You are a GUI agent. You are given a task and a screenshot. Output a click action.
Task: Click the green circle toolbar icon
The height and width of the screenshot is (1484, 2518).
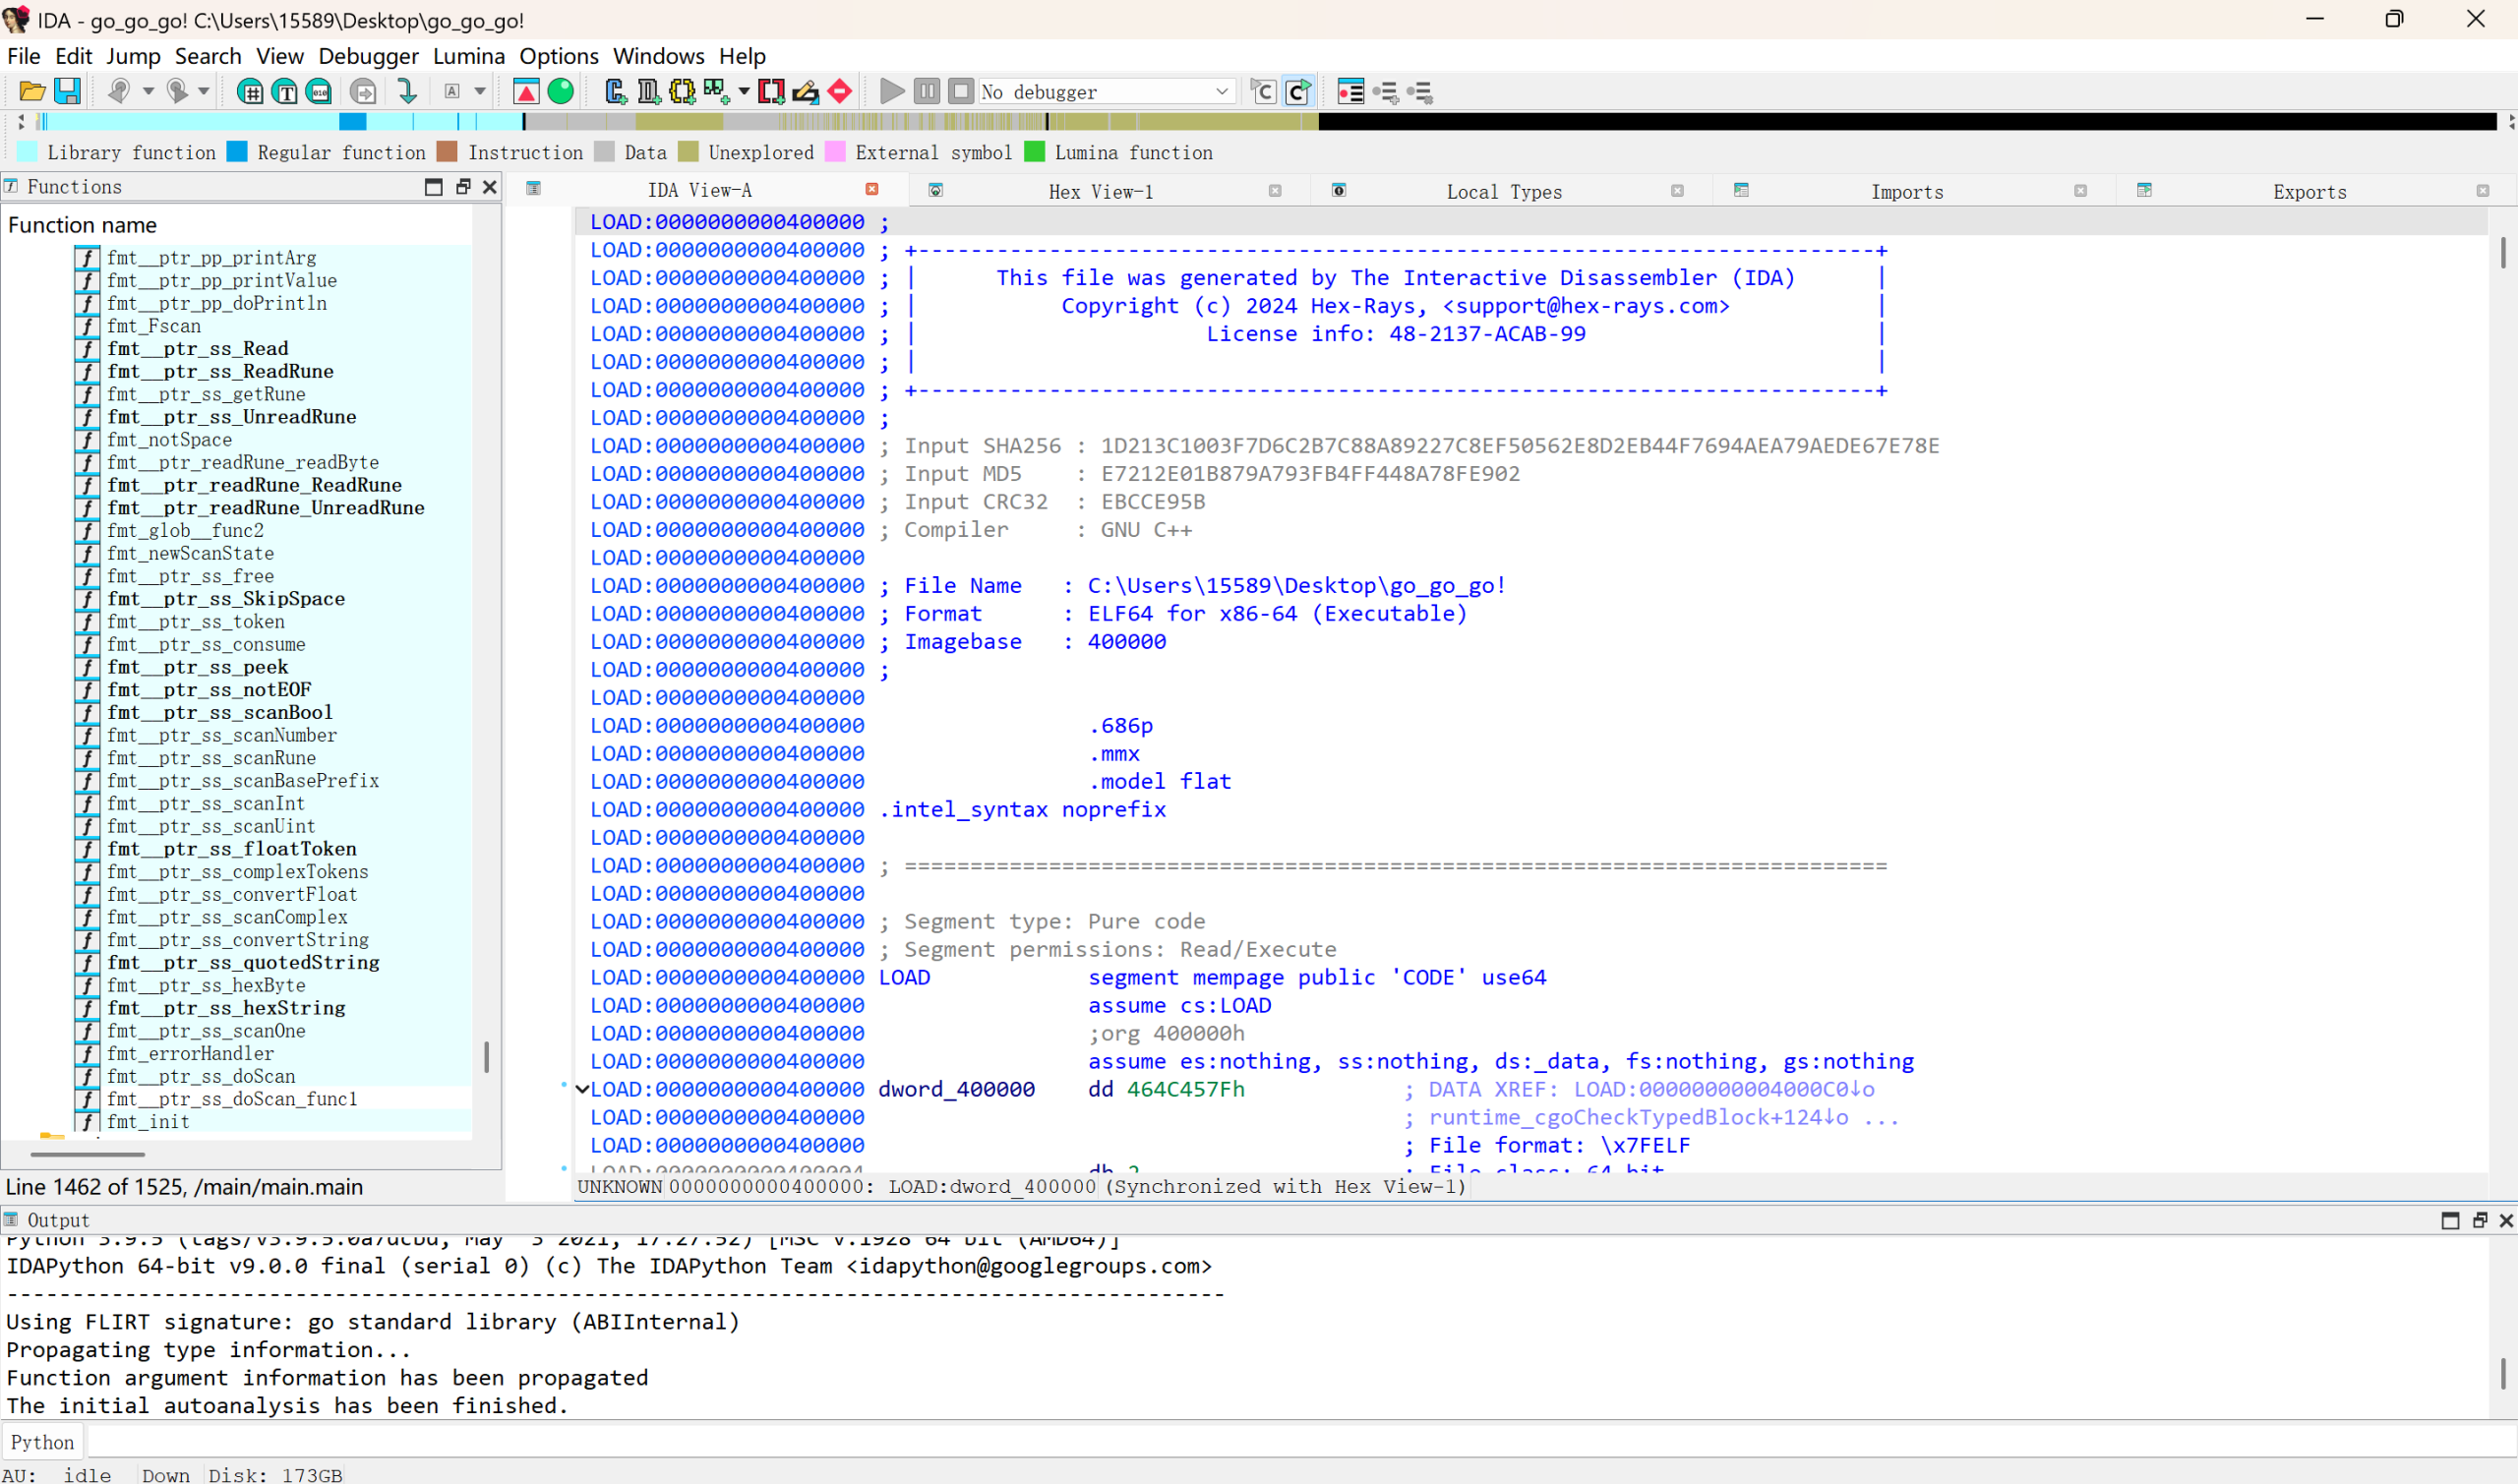(x=561, y=92)
